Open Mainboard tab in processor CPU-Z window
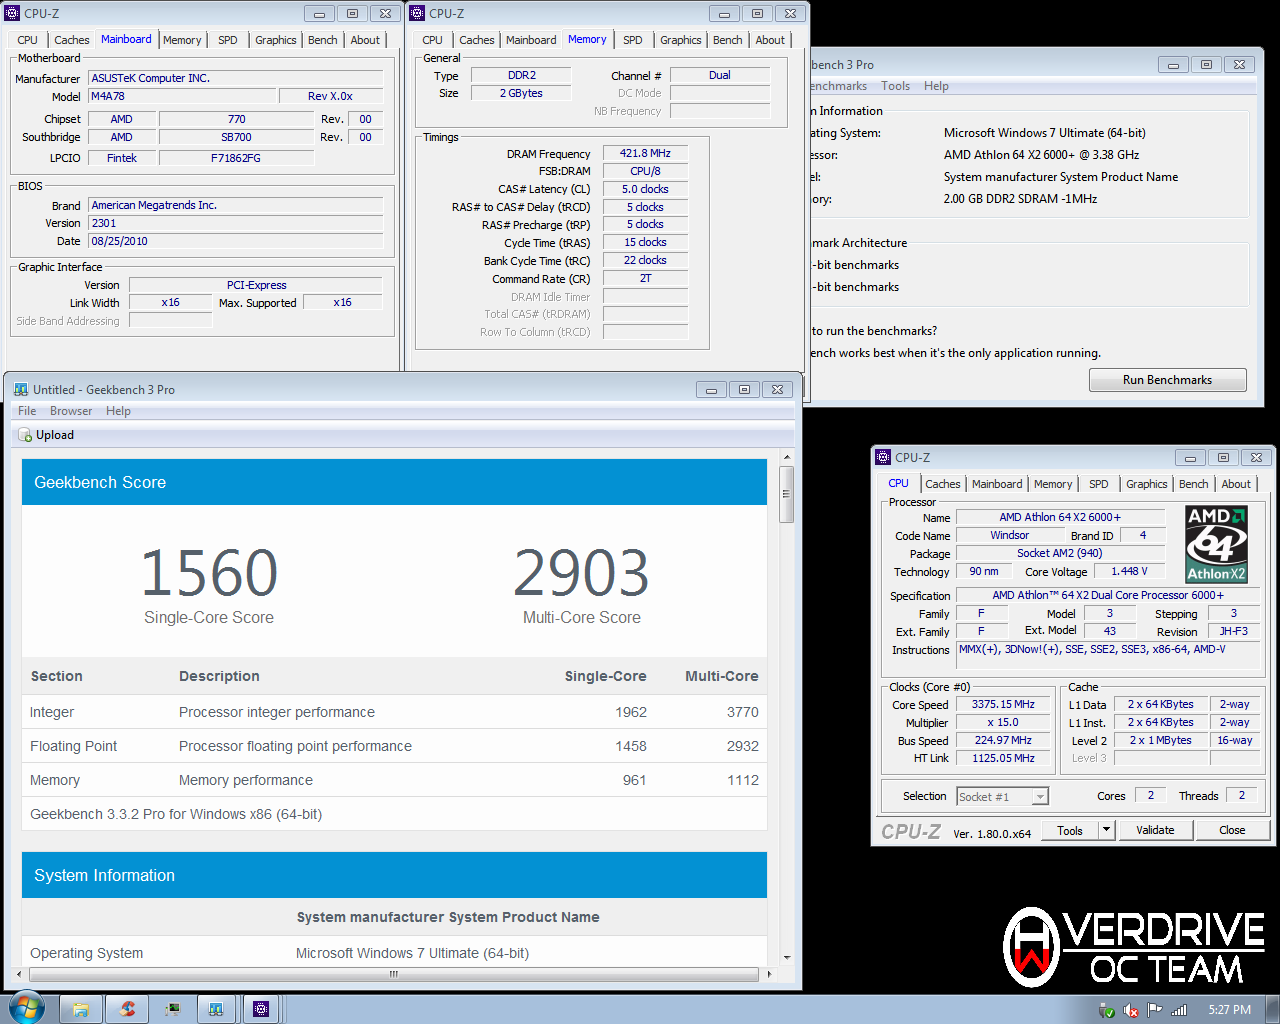This screenshot has width=1280, height=1024. [997, 484]
